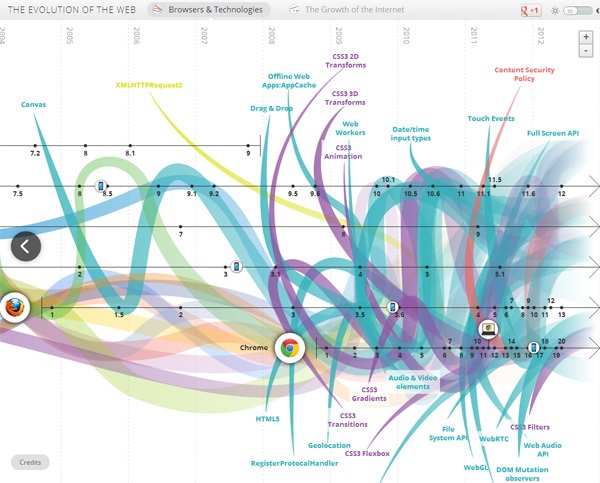Select the File System API label

(x=448, y=434)
